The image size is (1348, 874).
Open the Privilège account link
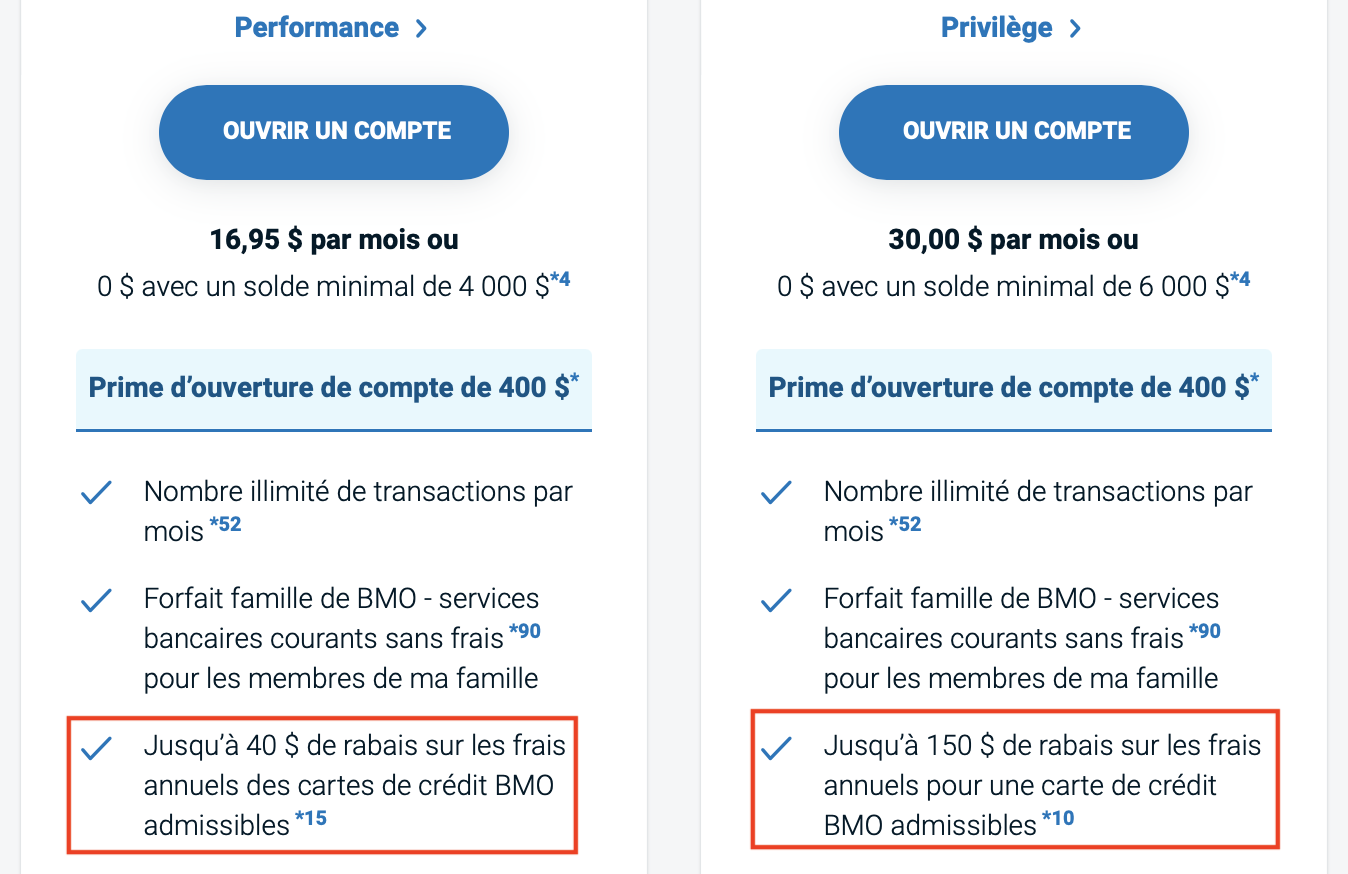(996, 28)
